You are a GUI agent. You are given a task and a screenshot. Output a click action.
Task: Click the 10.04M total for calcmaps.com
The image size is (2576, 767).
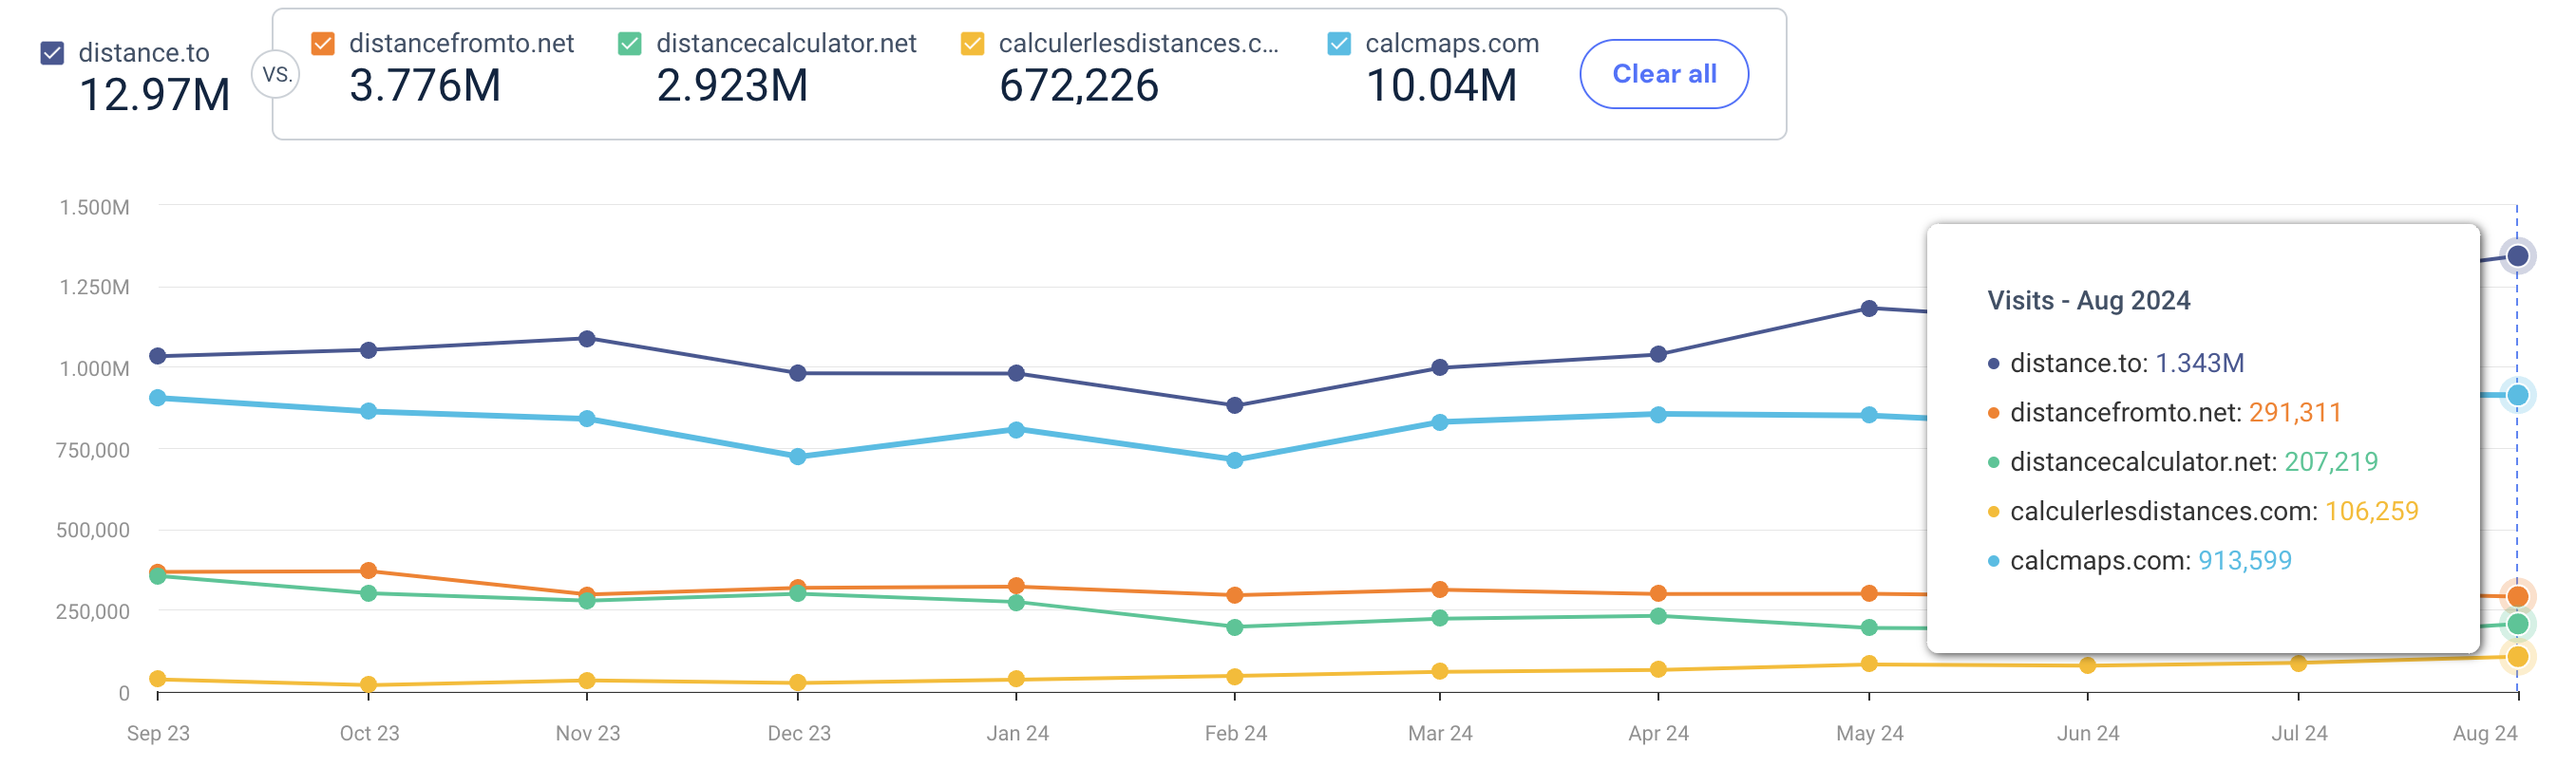click(1441, 86)
